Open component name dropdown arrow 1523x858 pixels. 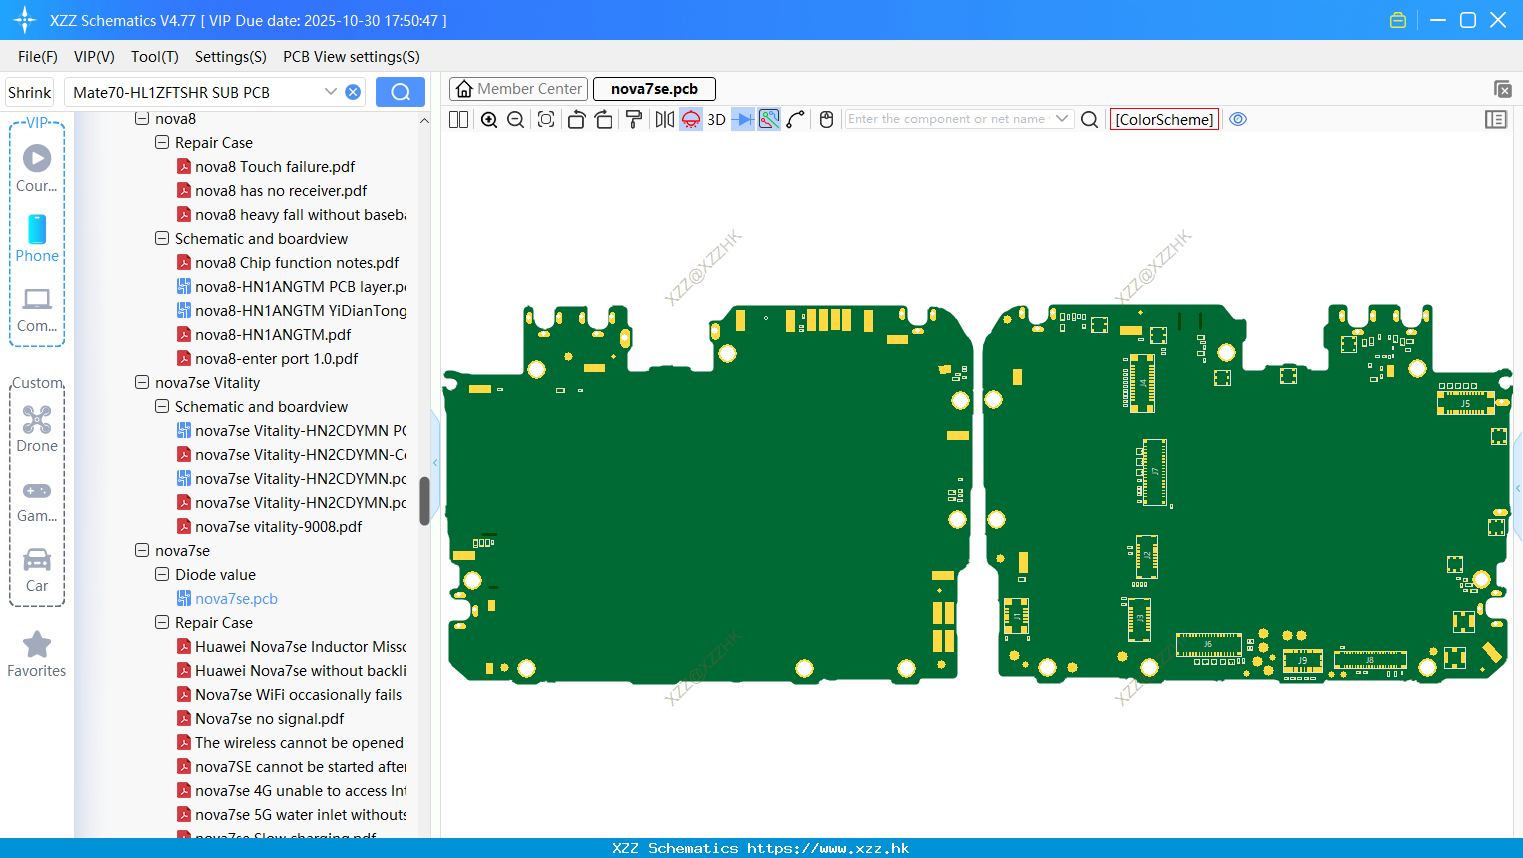pyautogui.click(x=1062, y=119)
